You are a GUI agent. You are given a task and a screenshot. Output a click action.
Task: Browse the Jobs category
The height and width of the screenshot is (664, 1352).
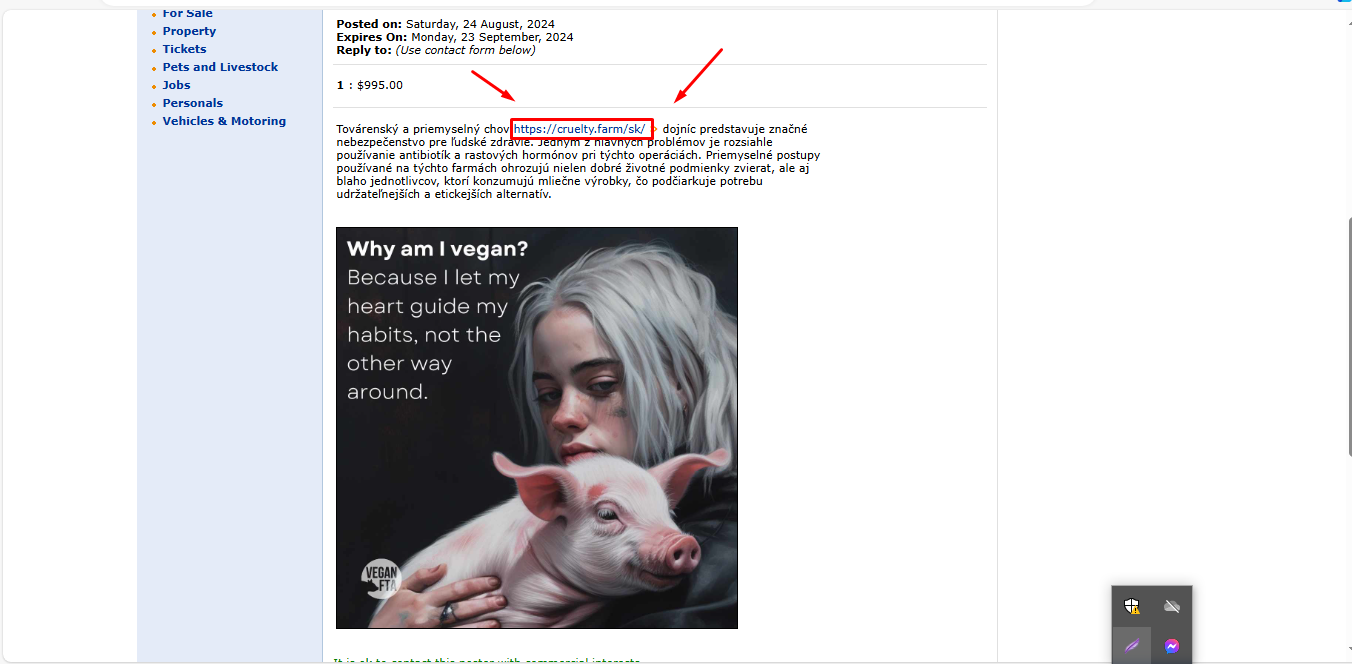tap(176, 85)
